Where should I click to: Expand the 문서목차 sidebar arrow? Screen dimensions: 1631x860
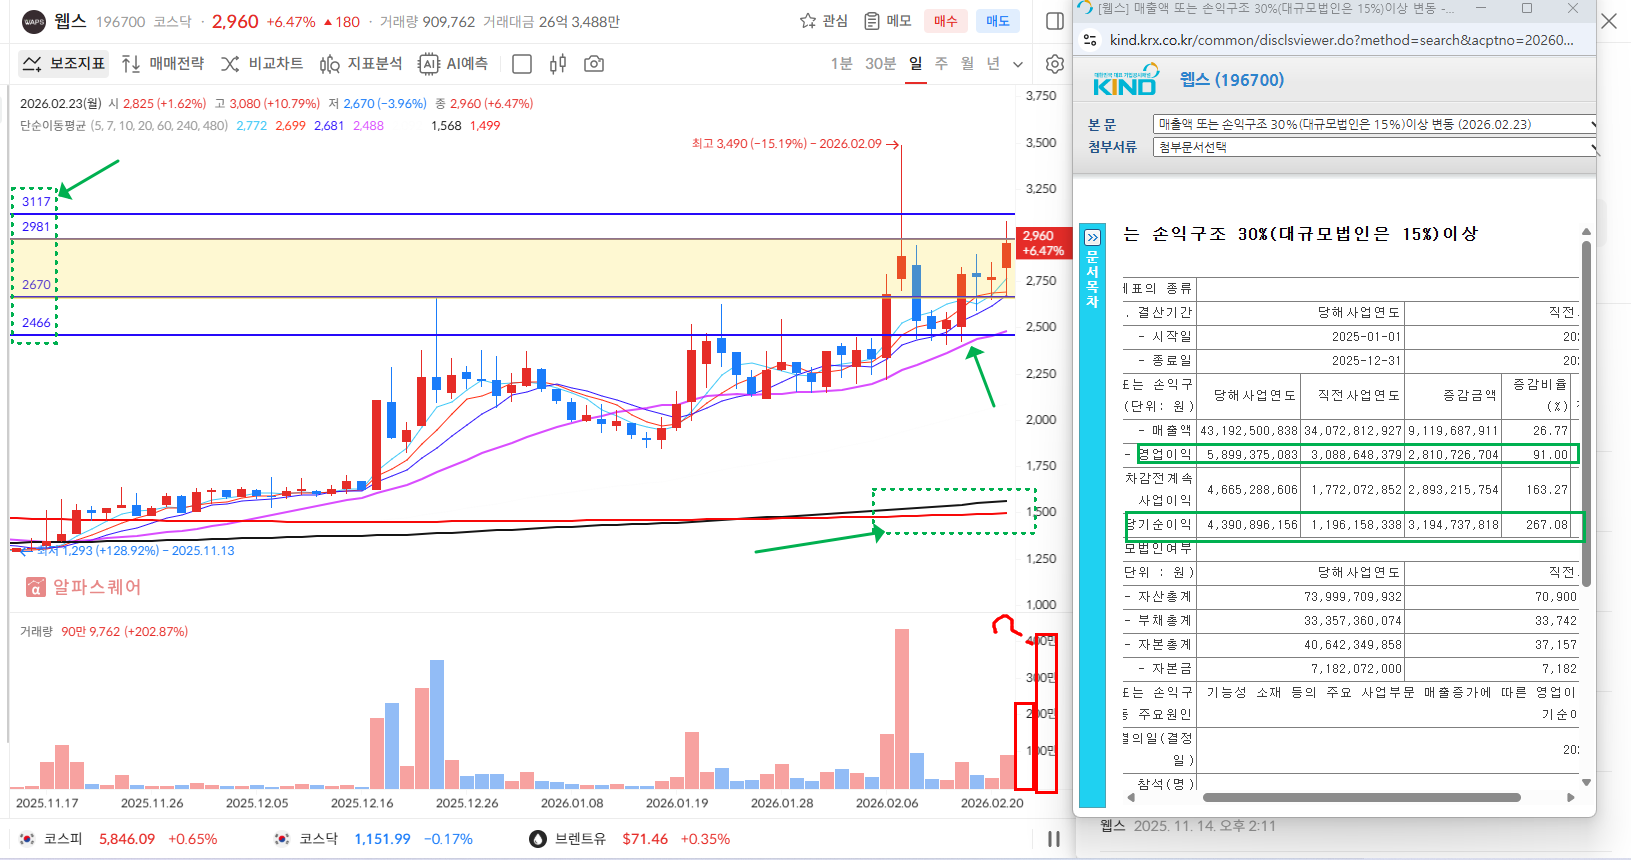pyautogui.click(x=1092, y=238)
